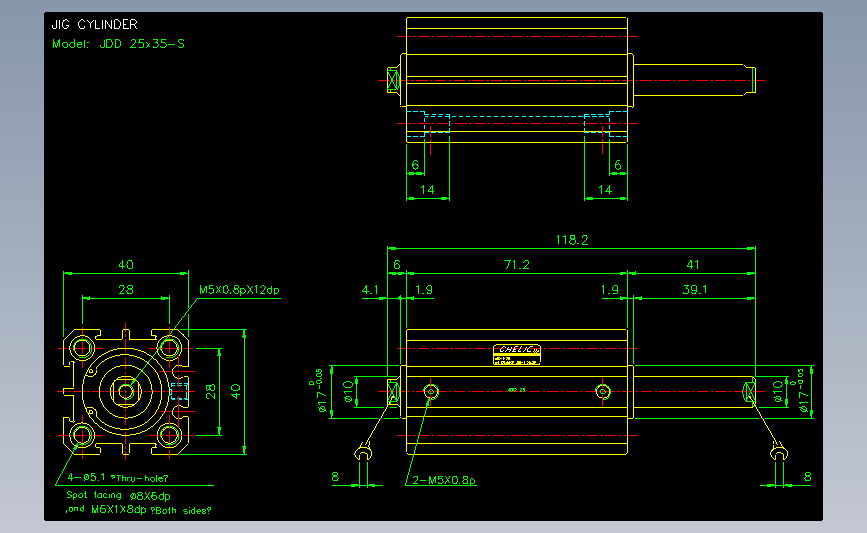867x533 pixels.
Task: Click the CHELIC nameplate on cylinder body
Action: click(x=517, y=354)
